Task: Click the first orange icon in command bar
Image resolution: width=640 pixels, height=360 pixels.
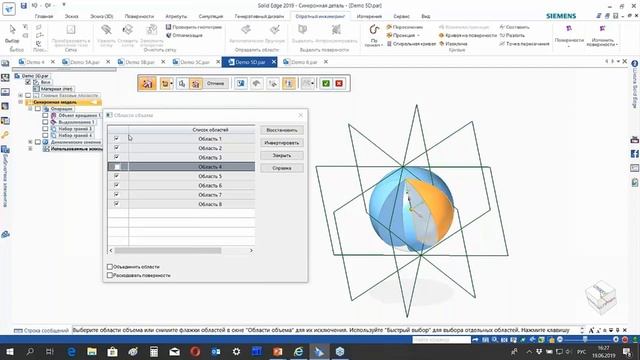Action: click(147, 84)
